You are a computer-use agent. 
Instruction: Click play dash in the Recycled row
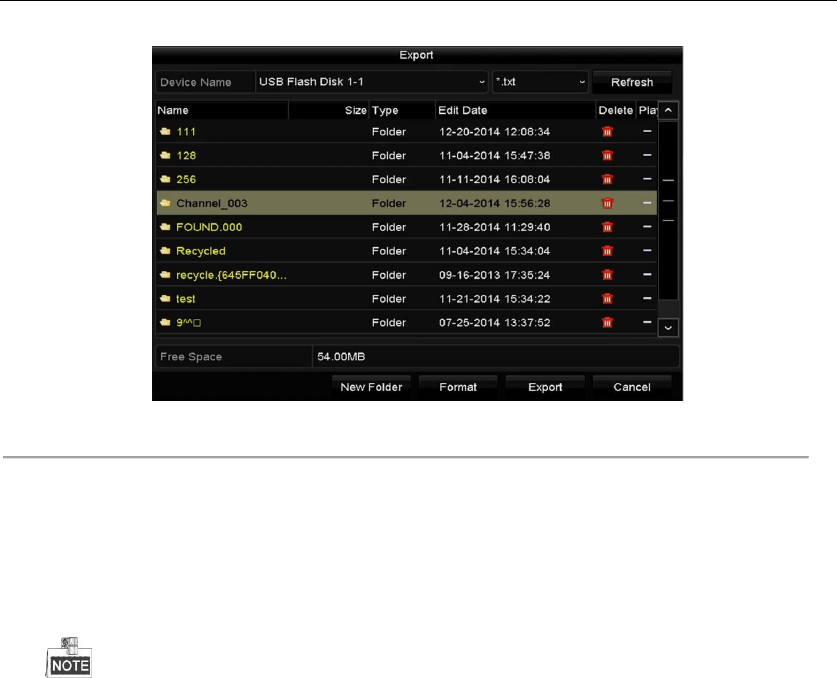(x=647, y=250)
